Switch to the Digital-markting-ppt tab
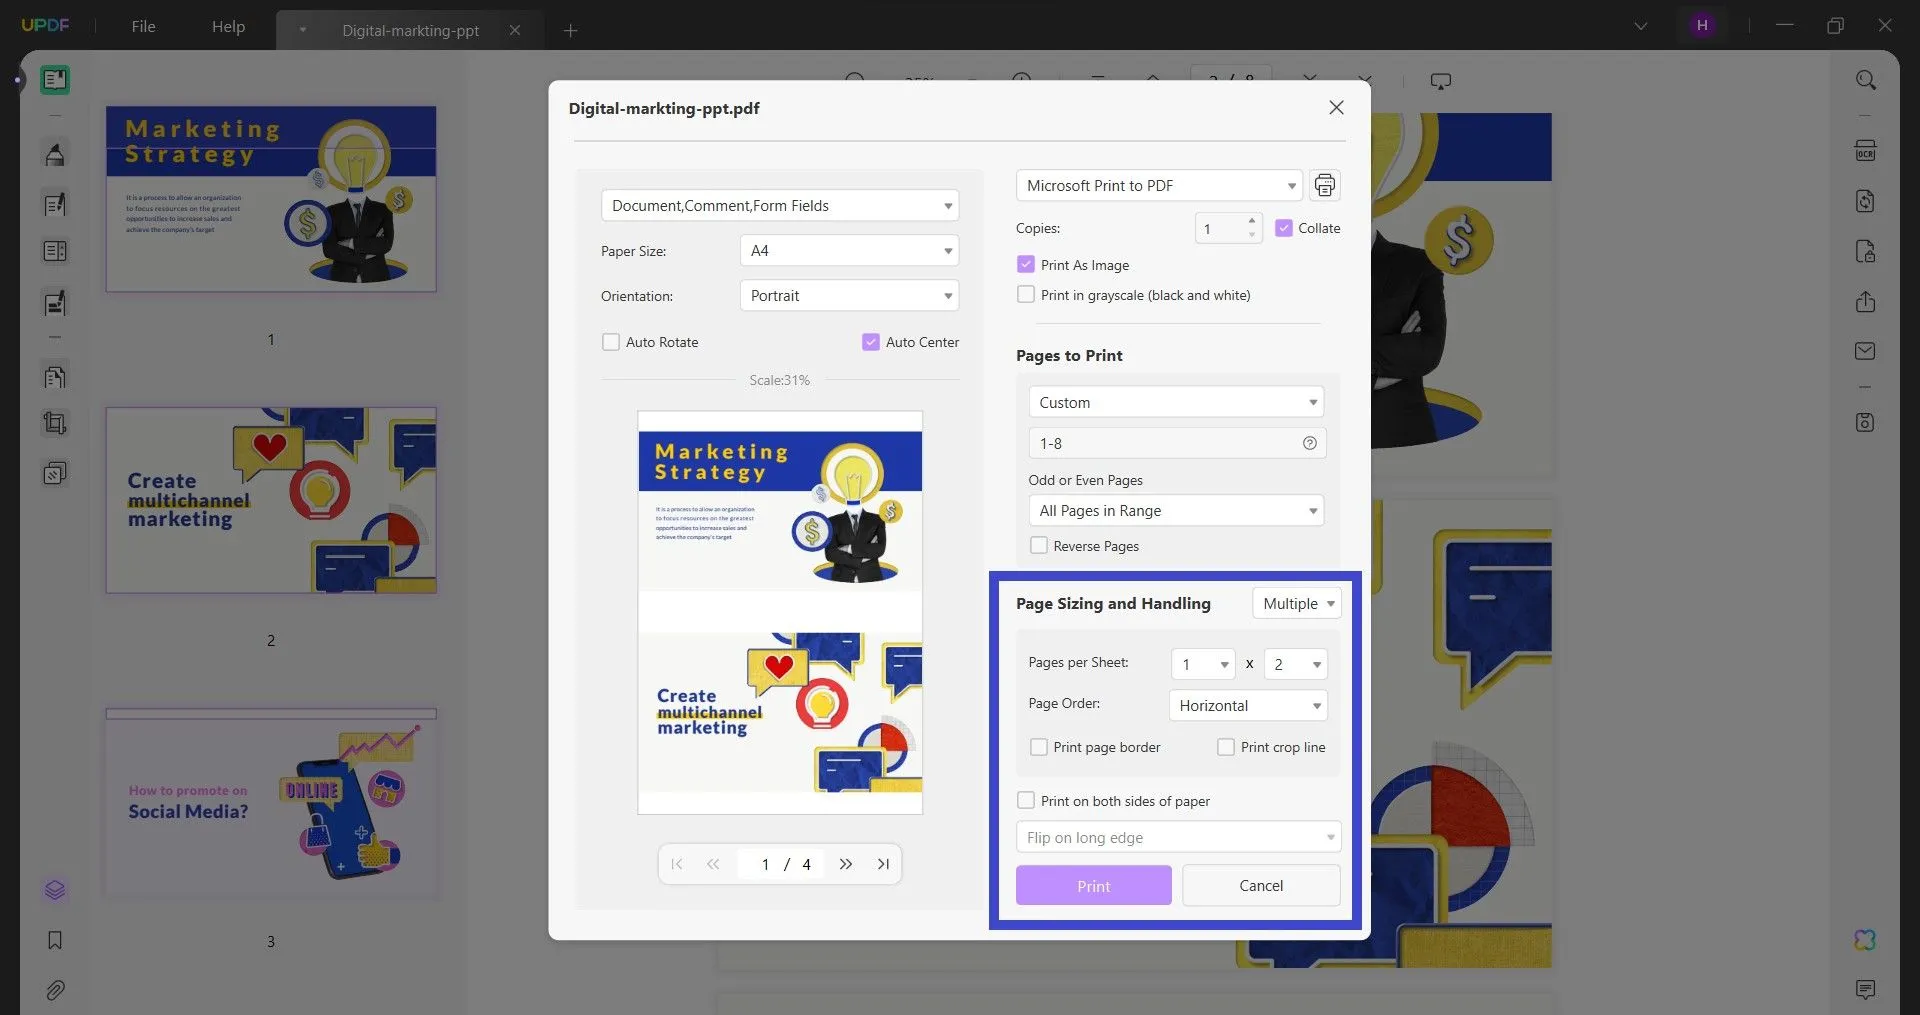The image size is (1920, 1015). point(410,31)
